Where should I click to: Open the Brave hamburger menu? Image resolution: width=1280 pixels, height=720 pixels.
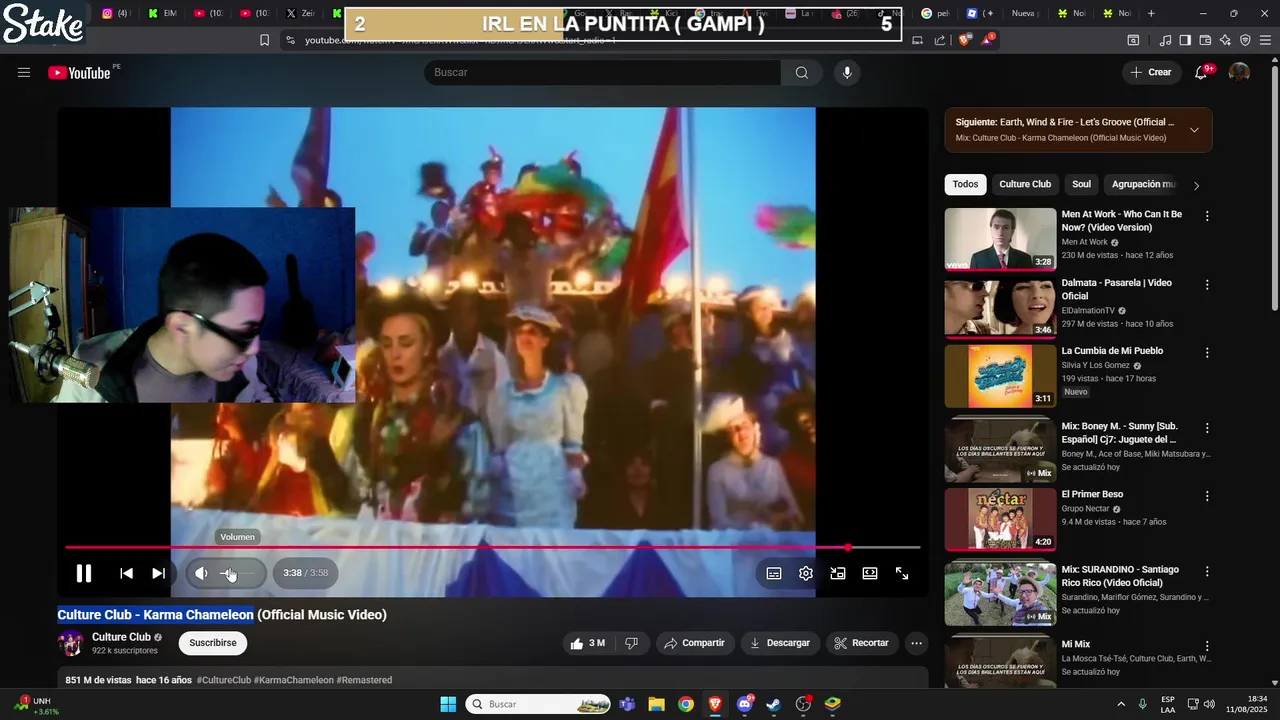[x=1265, y=40]
